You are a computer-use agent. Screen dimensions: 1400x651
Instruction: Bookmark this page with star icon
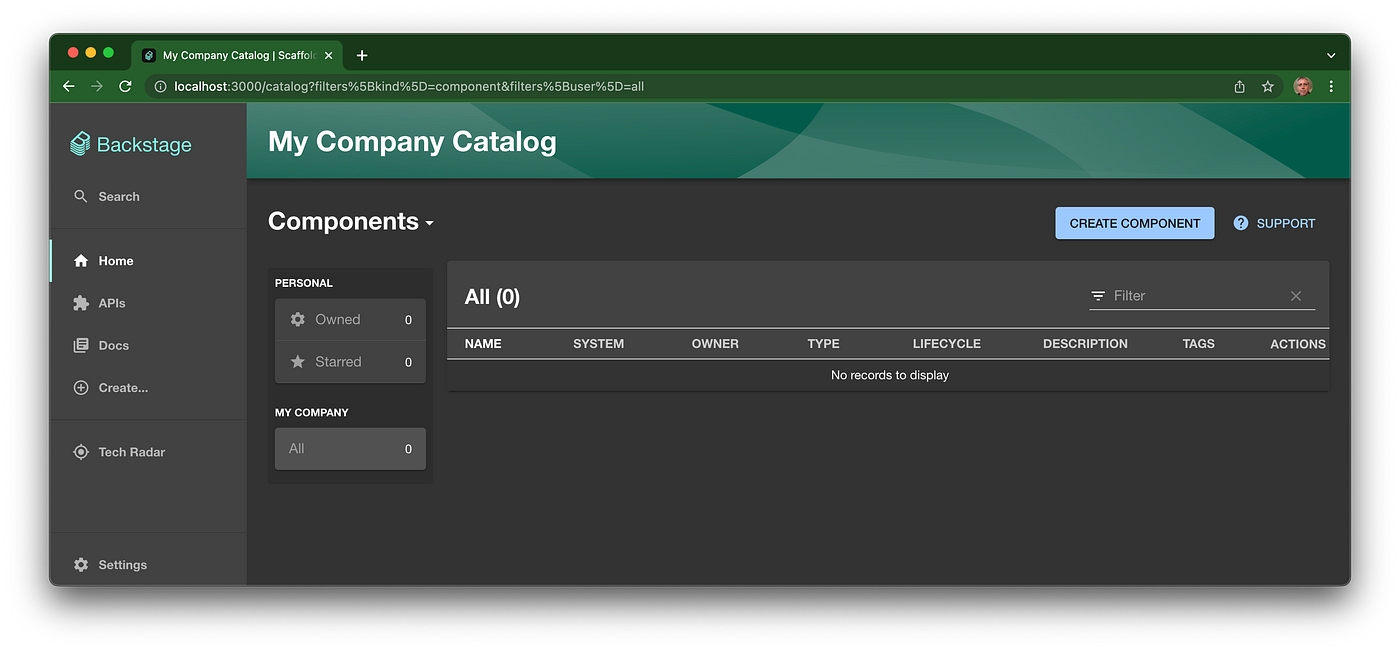pos(1267,86)
